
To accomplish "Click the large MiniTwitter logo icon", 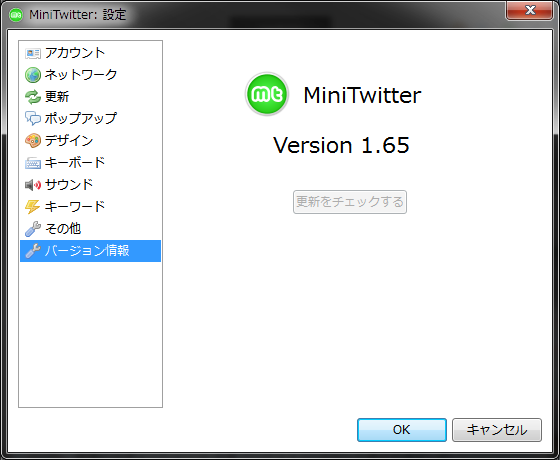I will [267, 94].
